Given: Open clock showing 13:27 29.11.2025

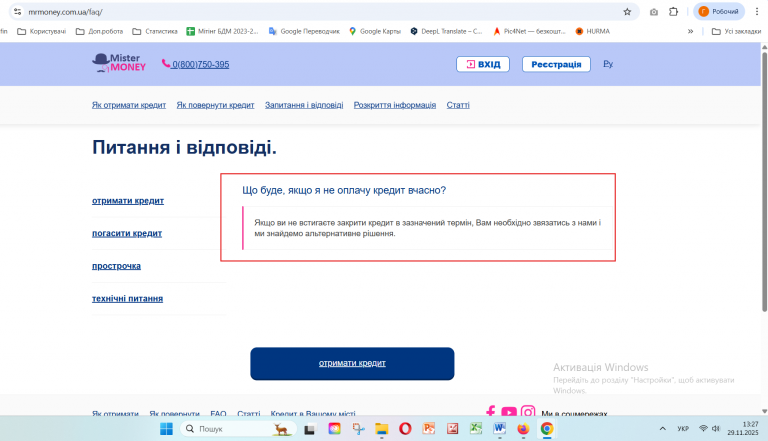Looking at the screenshot, I should [743, 428].
